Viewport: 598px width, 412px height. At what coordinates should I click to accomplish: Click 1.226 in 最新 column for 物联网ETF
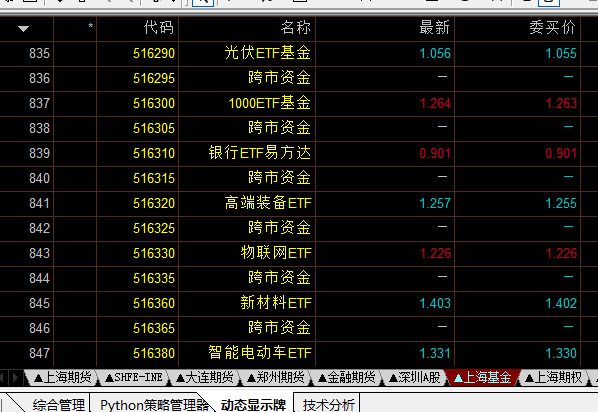(x=435, y=253)
